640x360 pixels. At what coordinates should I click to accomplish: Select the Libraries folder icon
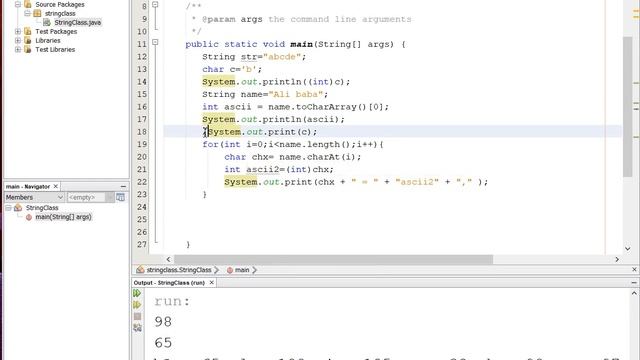[28, 40]
